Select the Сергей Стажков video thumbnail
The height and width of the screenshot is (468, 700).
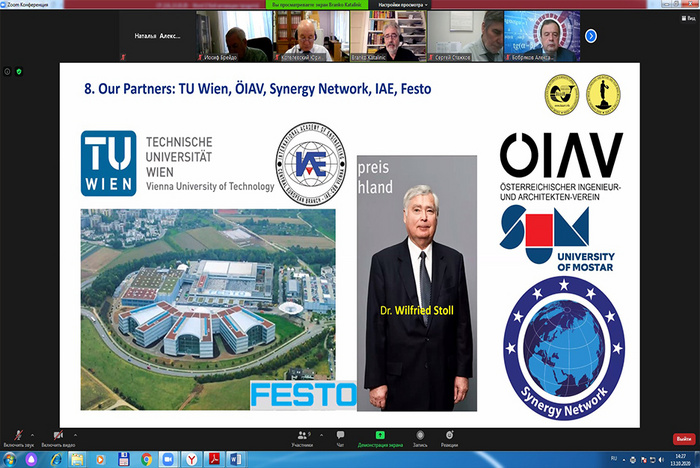coord(465,36)
